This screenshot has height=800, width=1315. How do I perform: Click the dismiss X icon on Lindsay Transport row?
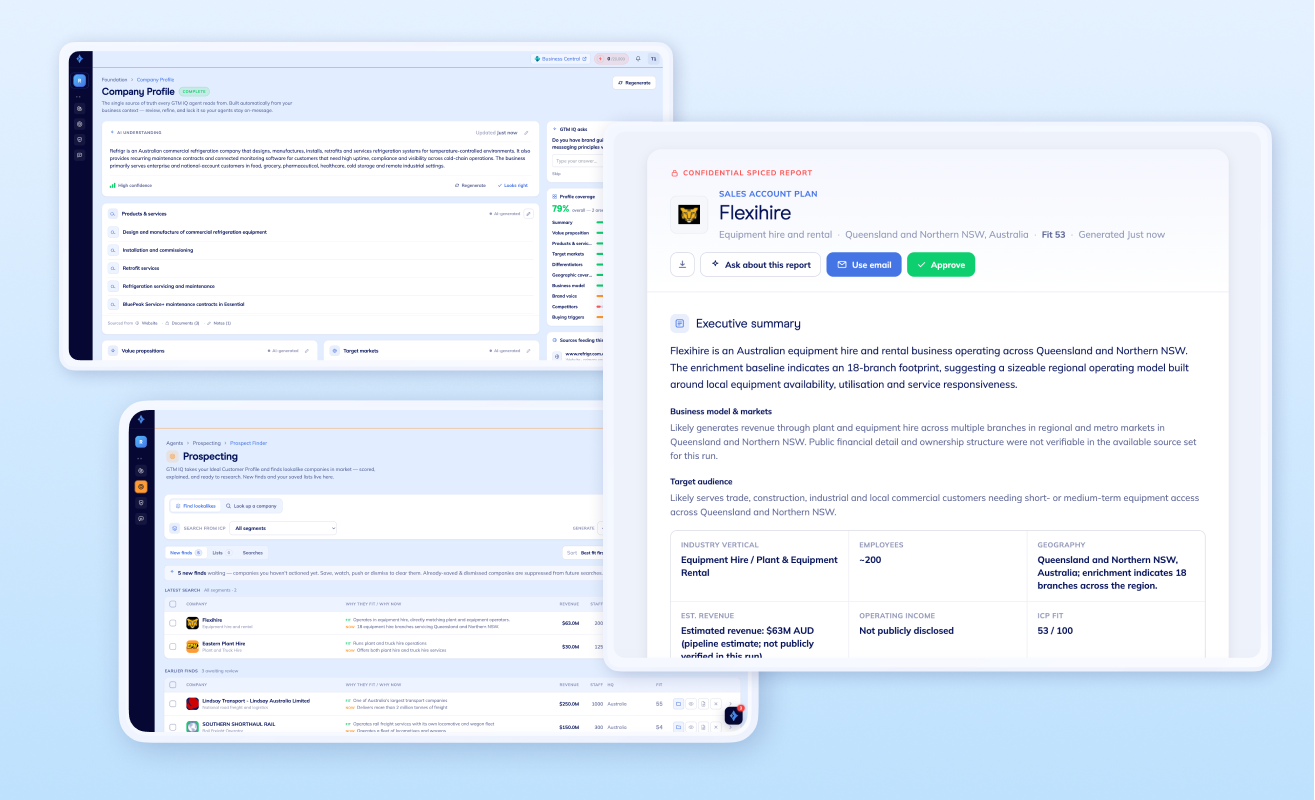tap(716, 704)
